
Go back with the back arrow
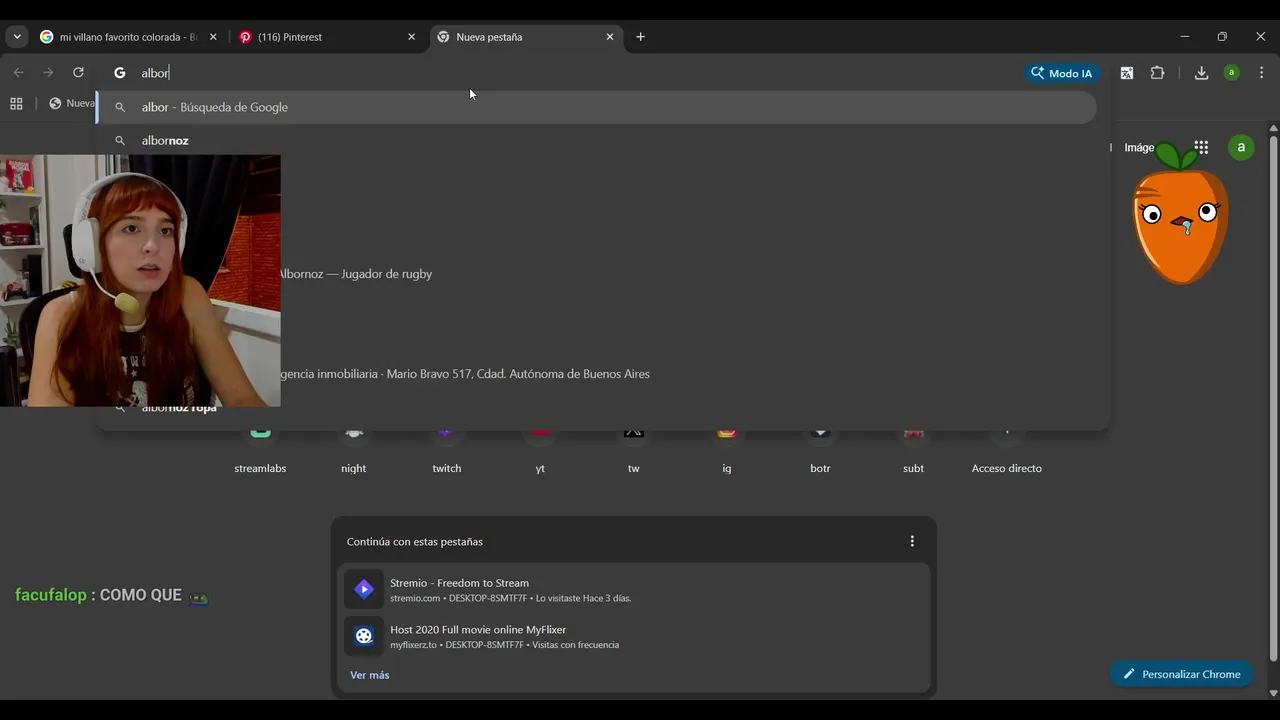click(18, 73)
